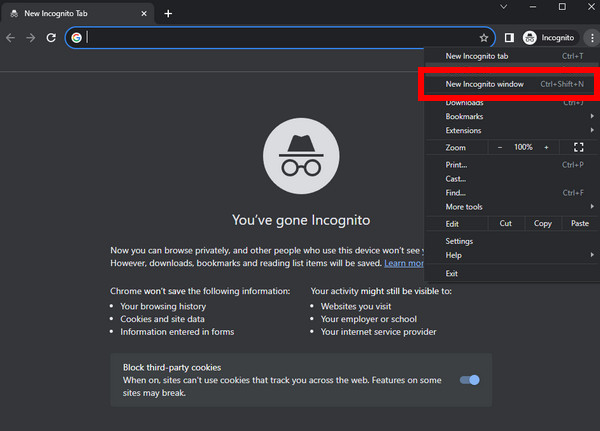600x431 pixels.
Task: Expand the Extensions submenu
Action: click(x=512, y=131)
